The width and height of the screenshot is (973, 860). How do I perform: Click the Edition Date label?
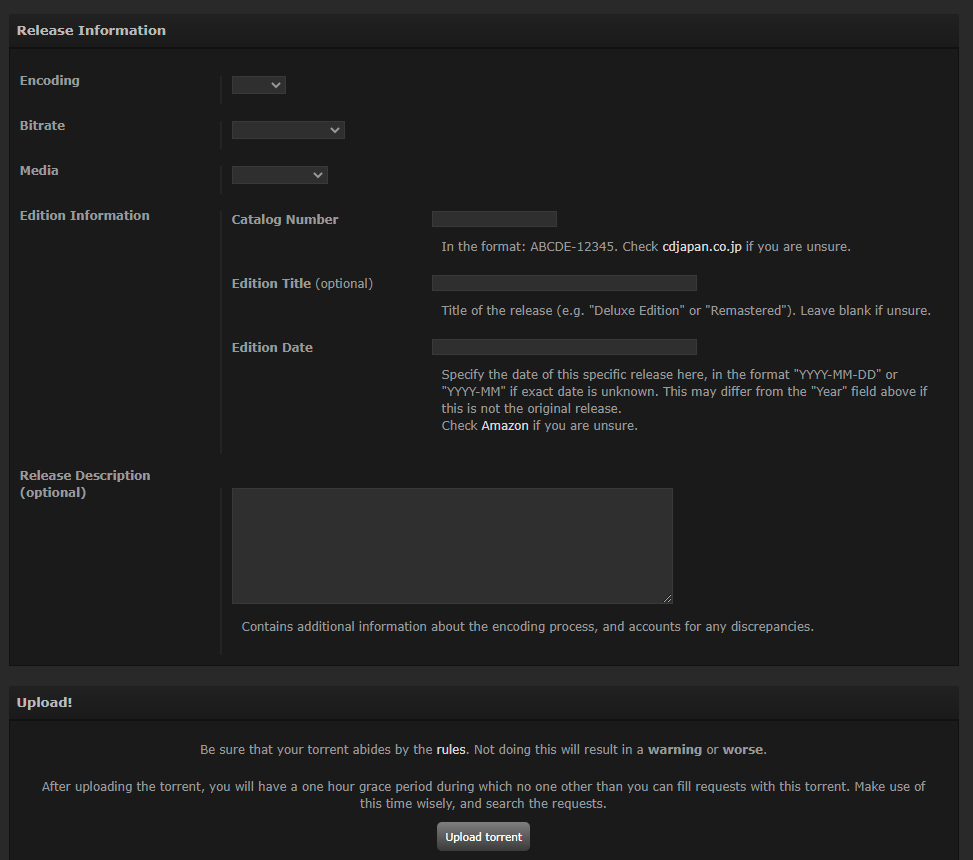click(x=272, y=348)
